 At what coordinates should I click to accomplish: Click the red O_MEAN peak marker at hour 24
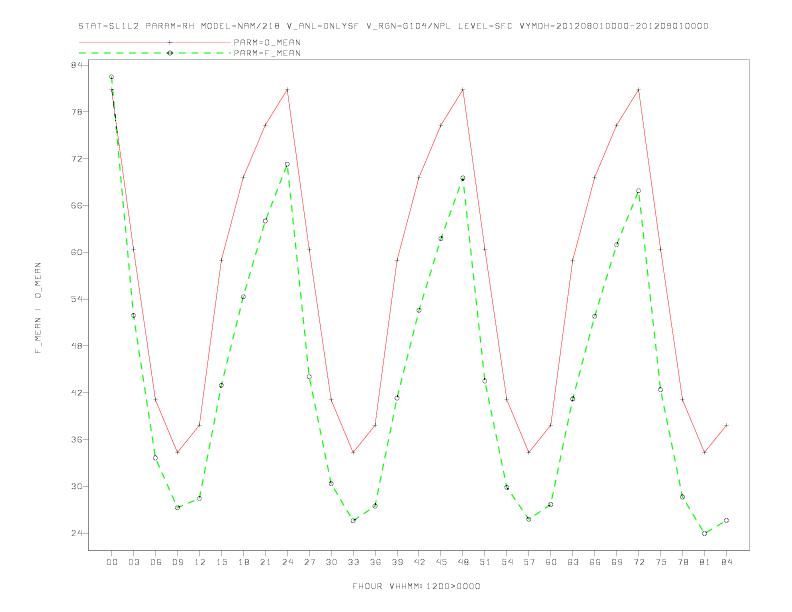point(287,90)
